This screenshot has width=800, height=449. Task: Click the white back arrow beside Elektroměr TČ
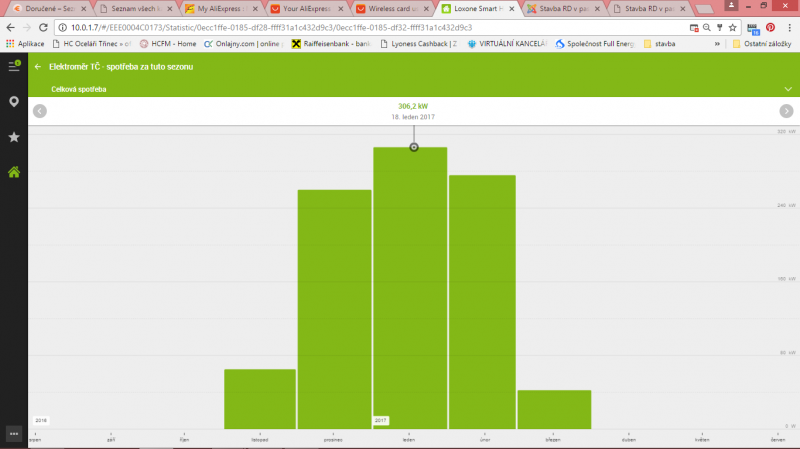(38, 67)
